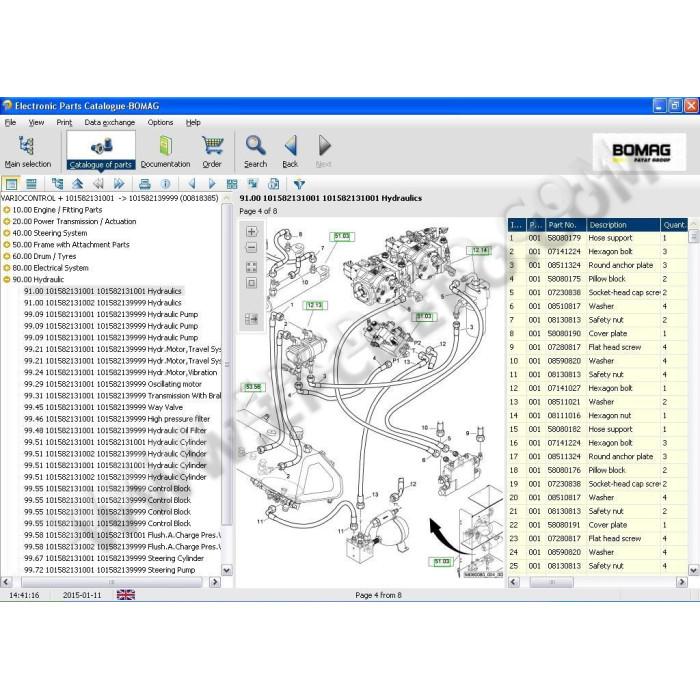Click the 53.56 reference label on the diagram
The height and width of the screenshot is (700, 700).
253,387
